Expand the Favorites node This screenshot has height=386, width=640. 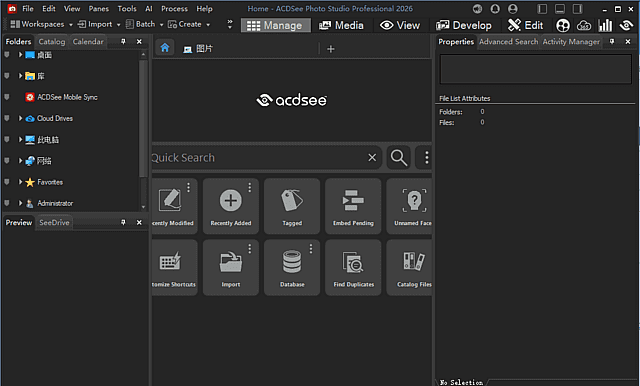[20, 182]
